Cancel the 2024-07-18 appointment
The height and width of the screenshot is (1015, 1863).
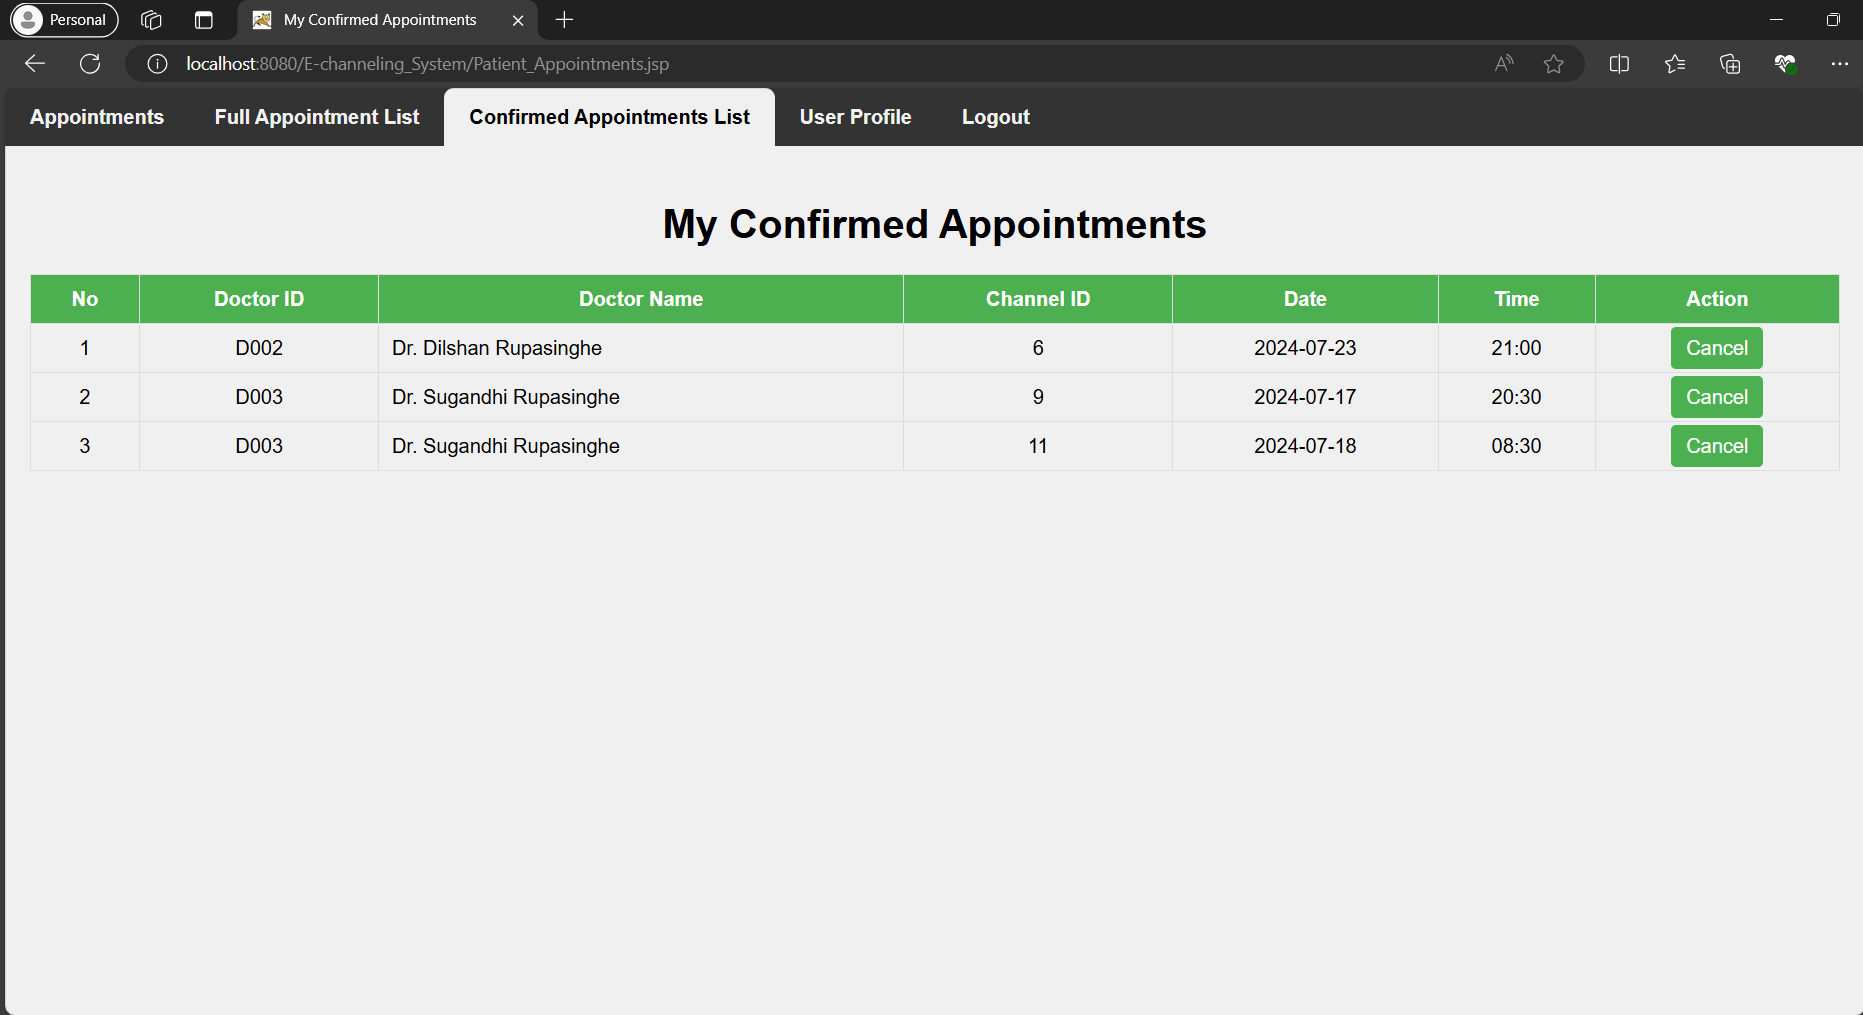pos(1716,446)
